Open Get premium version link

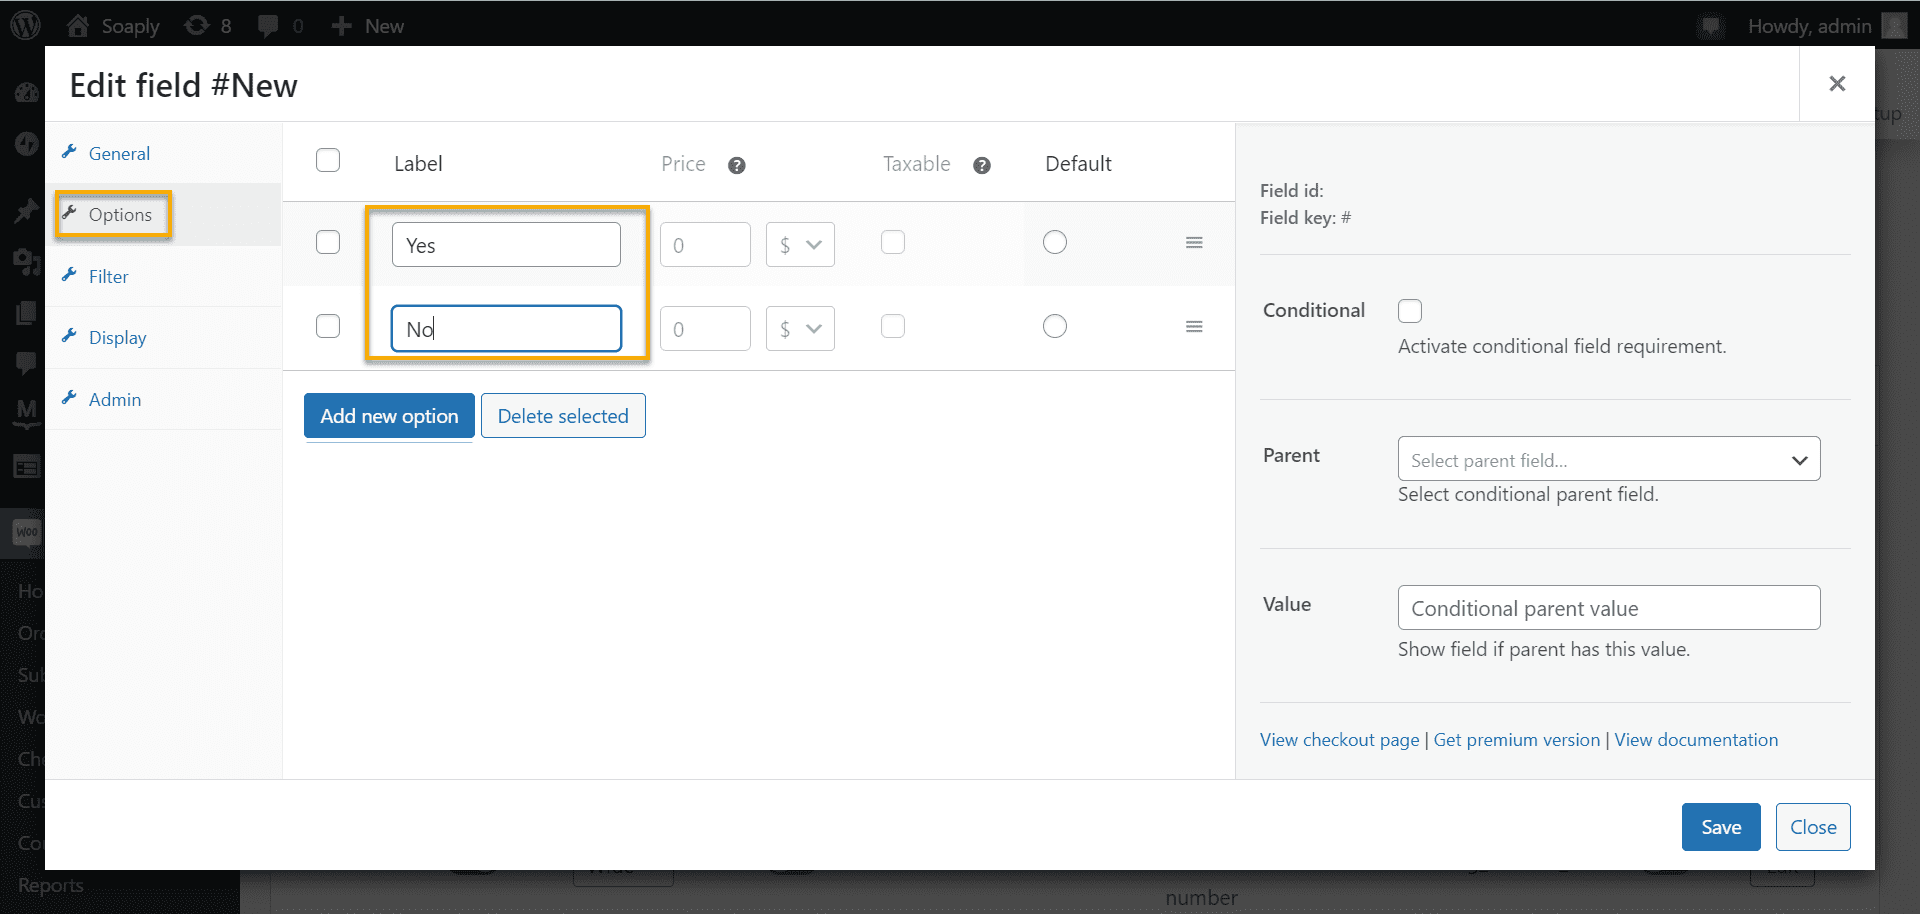pos(1517,740)
